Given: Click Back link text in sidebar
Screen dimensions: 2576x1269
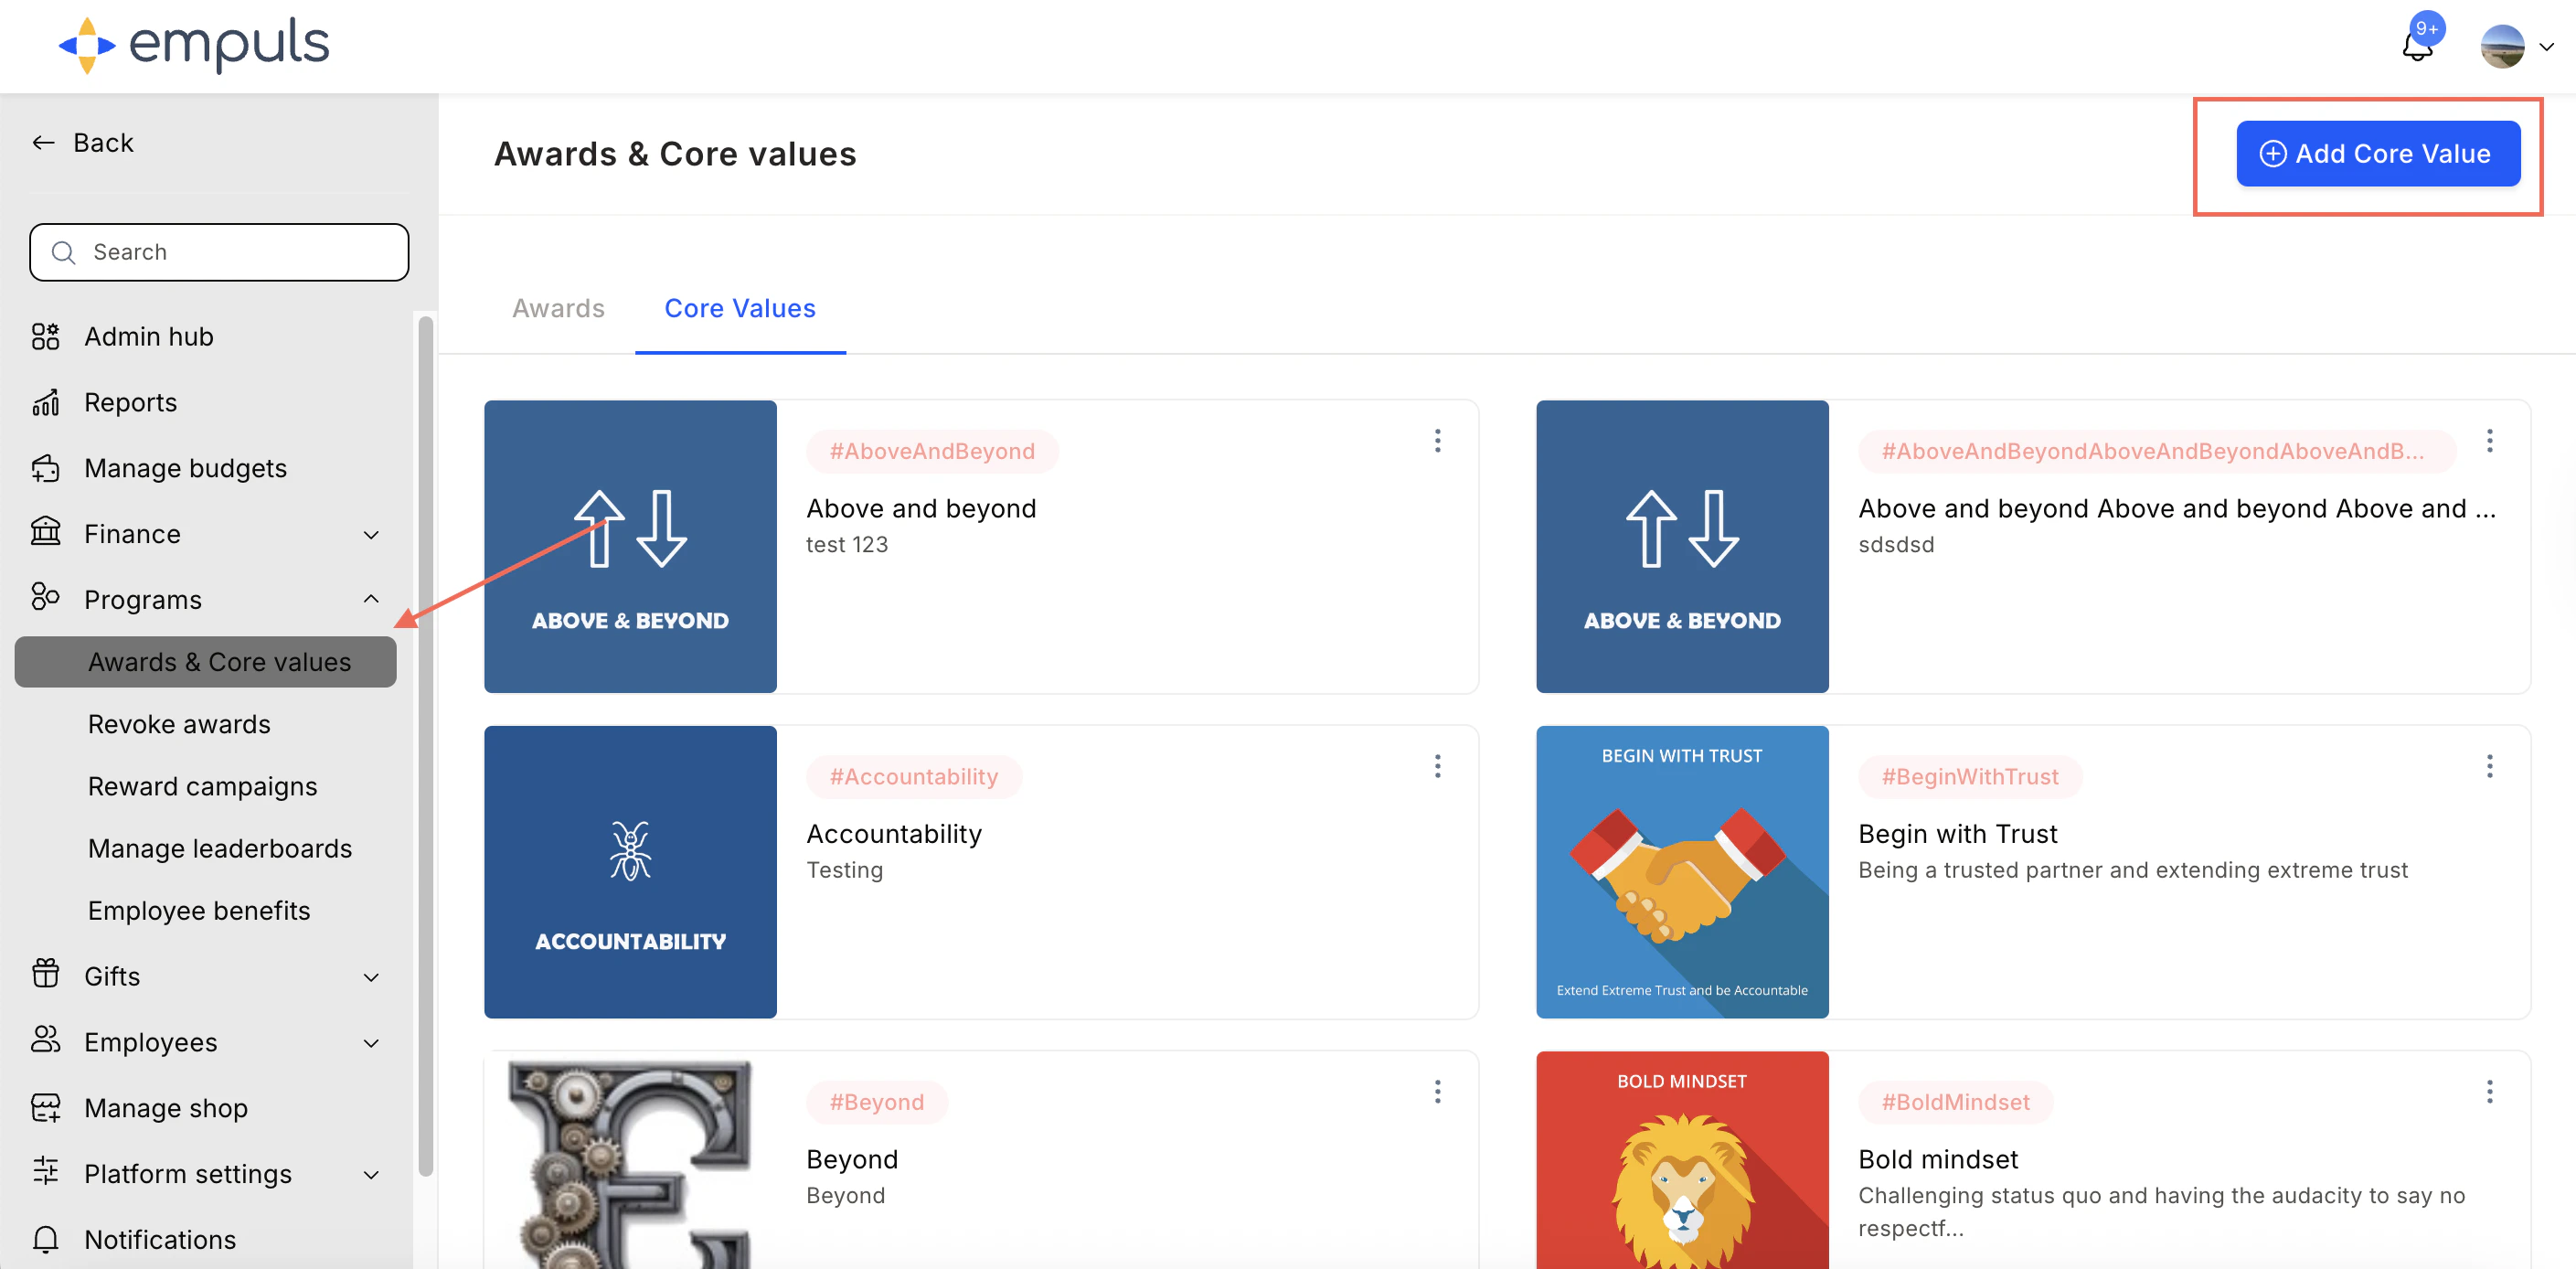Looking at the screenshot, I should tap(103, 143).
